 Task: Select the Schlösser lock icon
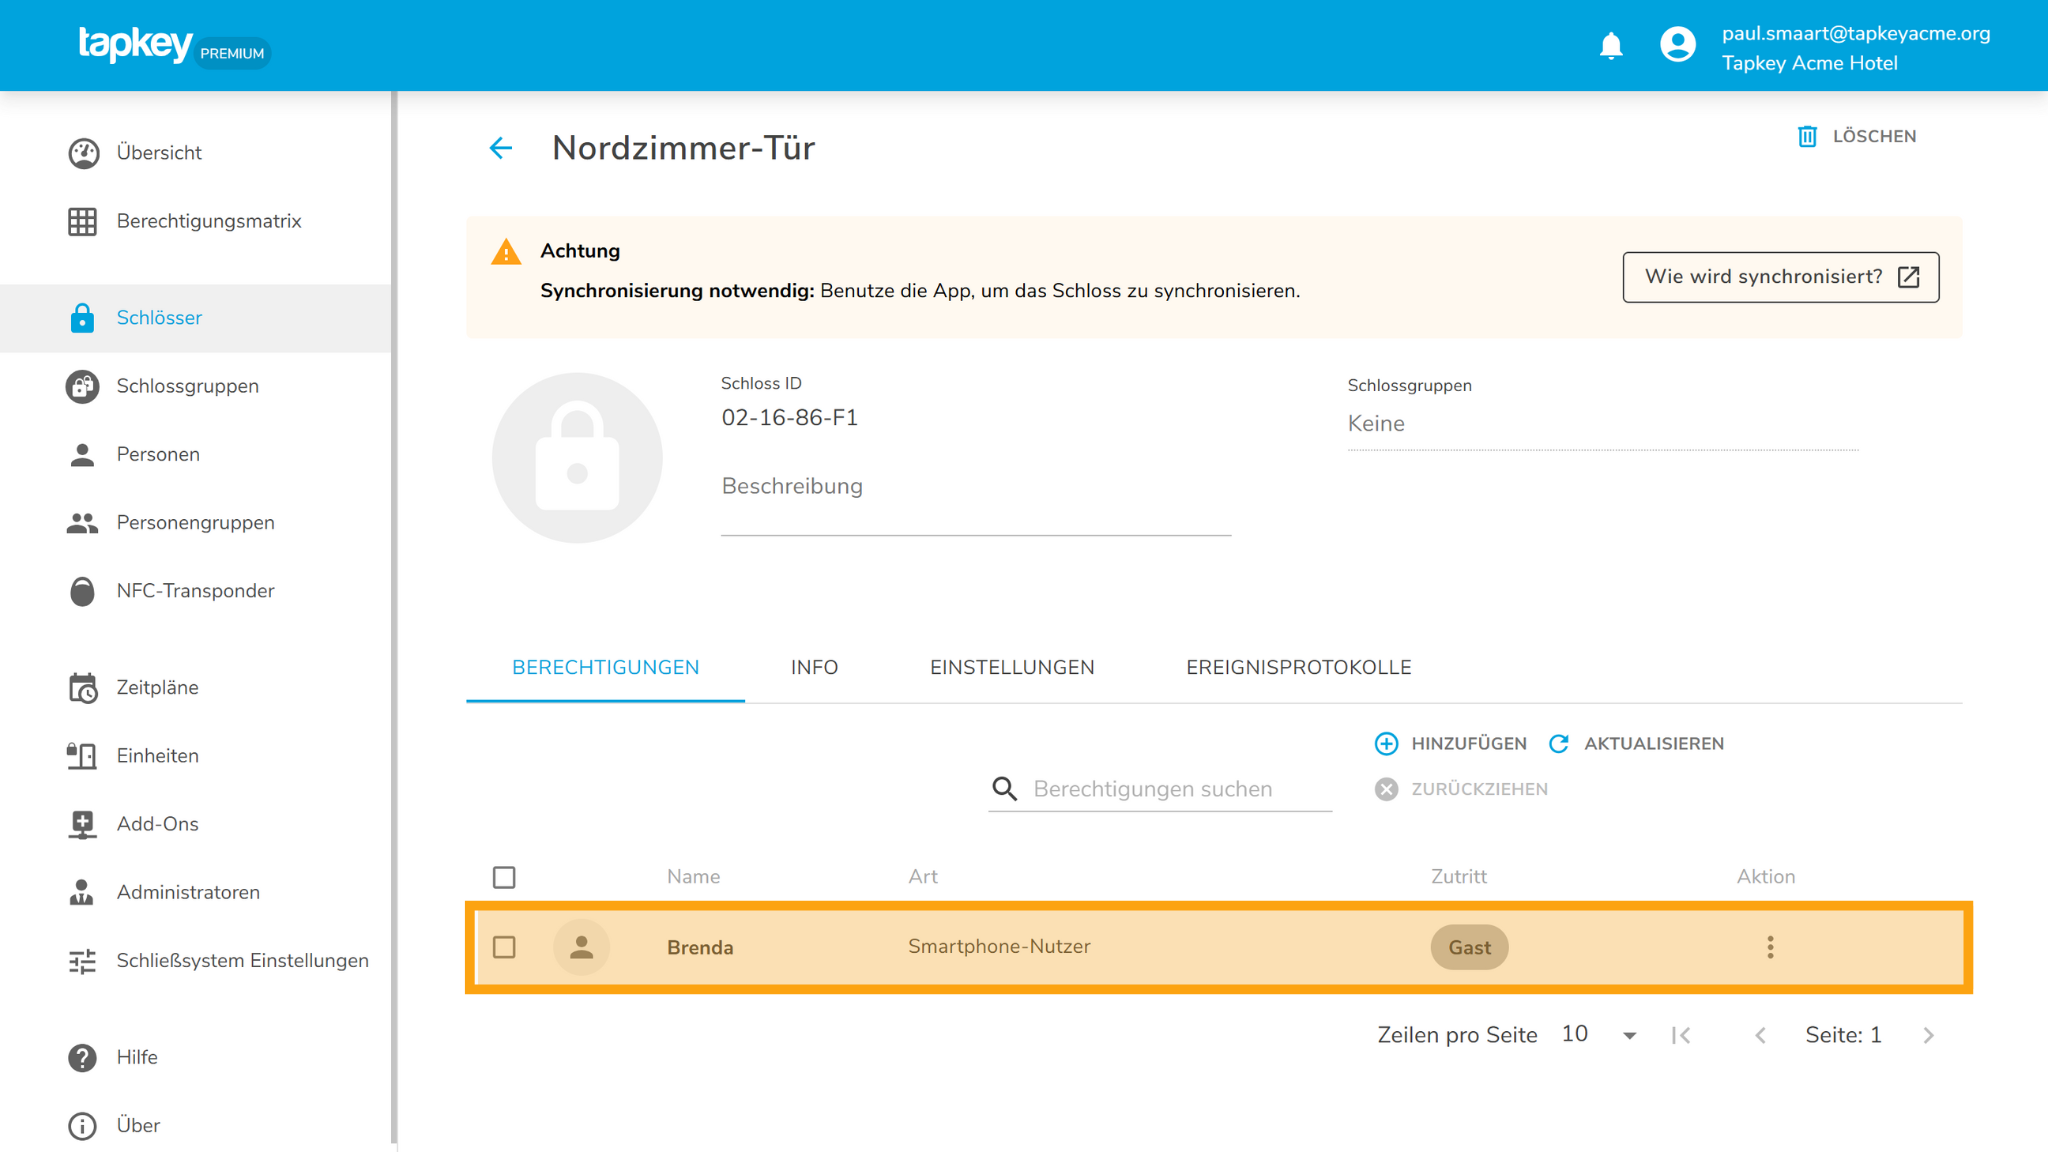83,318
